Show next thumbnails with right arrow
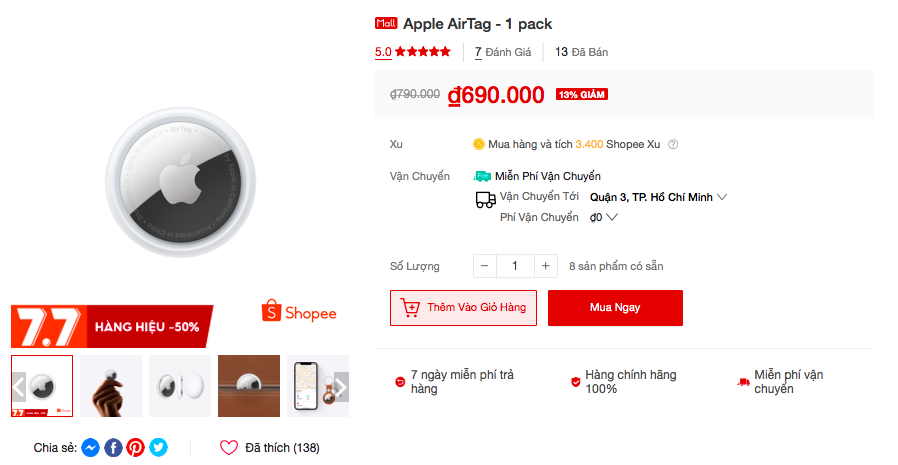Screen dimensions: 898x465 pos(341,387)
